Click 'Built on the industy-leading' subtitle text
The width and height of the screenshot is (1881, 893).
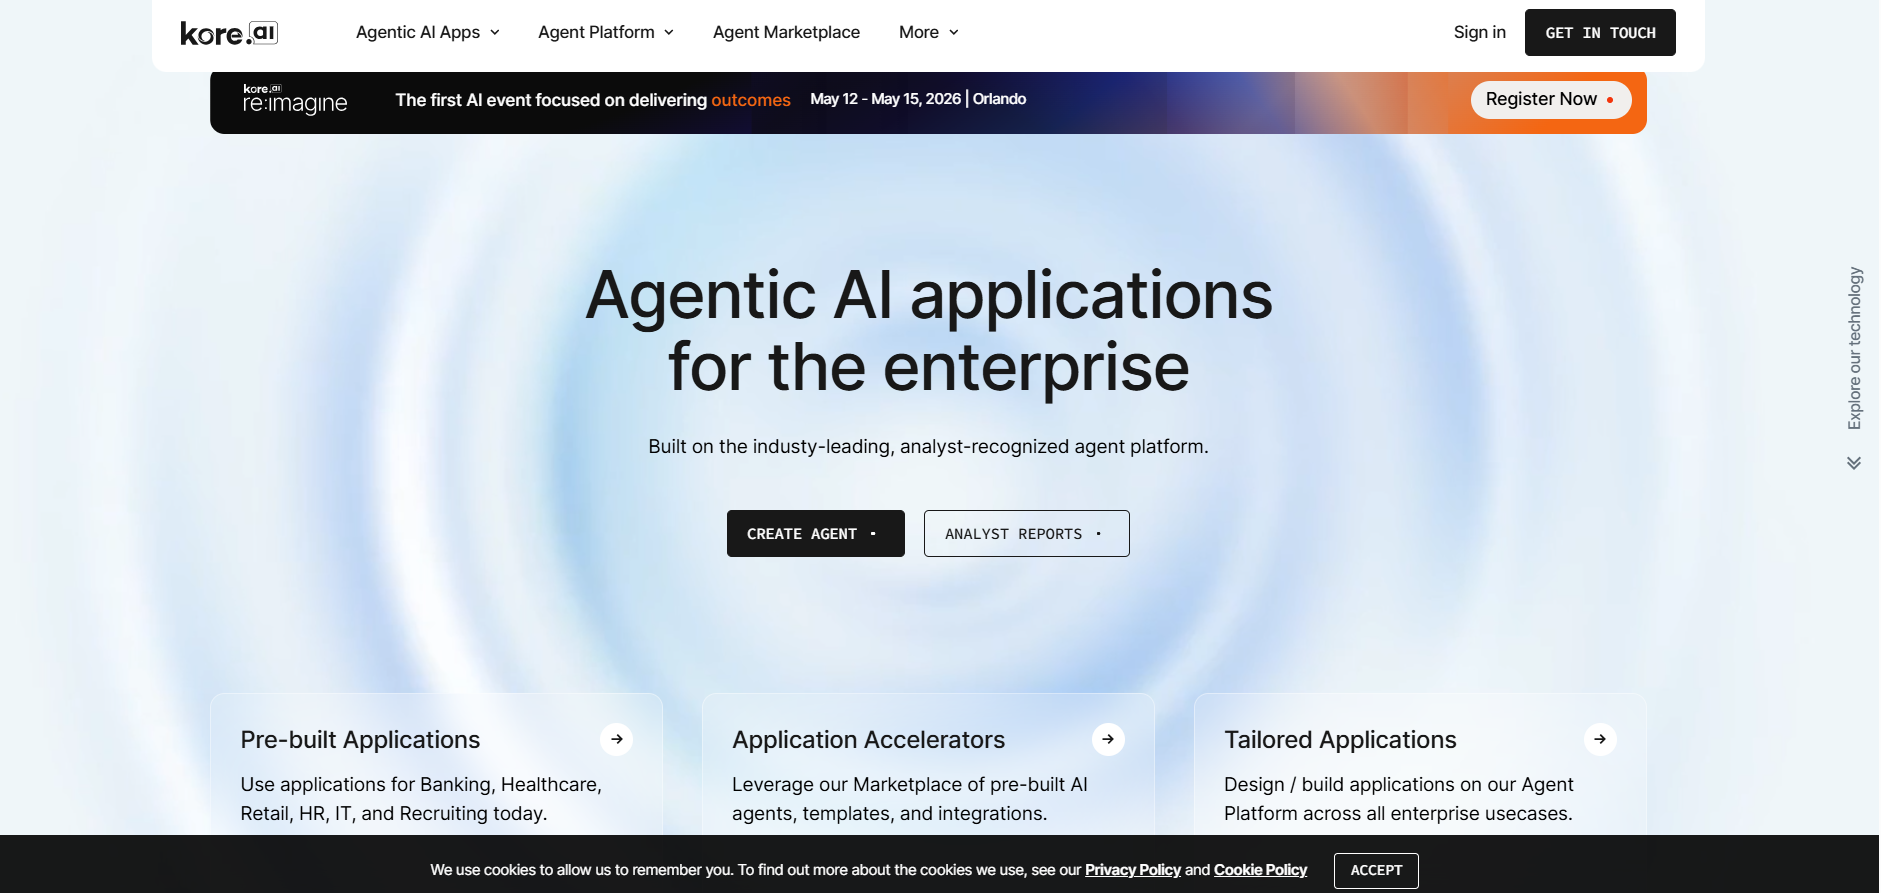pyautogui.click(x=928, y=446)
